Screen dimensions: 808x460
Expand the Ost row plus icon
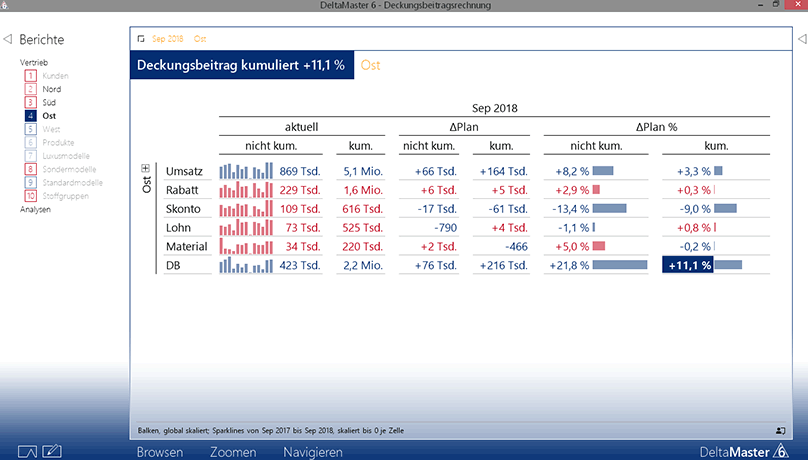click(x=146, y=169)
